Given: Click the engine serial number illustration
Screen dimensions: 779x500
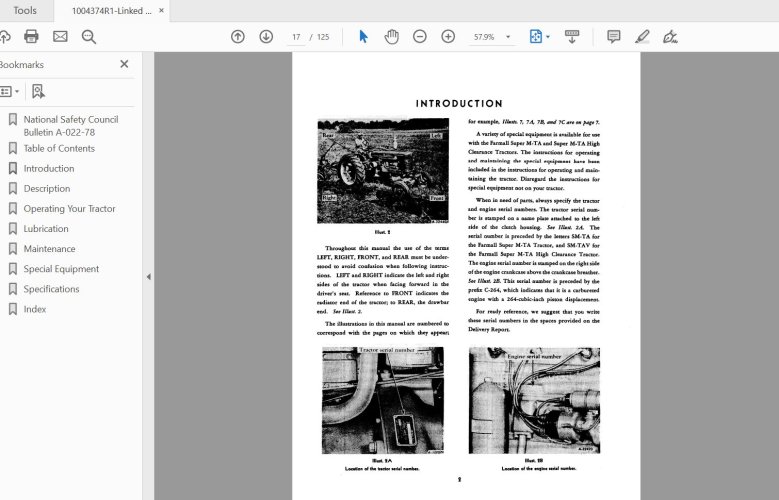Looking at the screenshot, I should [534, 400].
